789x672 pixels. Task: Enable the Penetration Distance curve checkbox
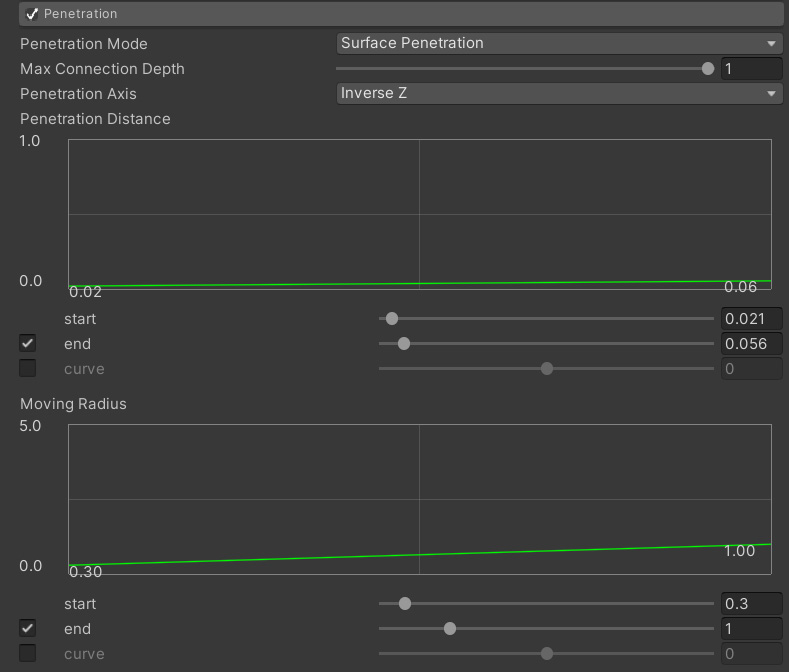(28, 368)
